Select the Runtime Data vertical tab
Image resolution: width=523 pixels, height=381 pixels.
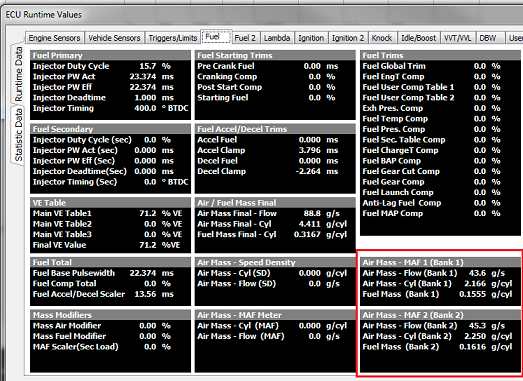pyautogui.click(x=18, y=74)
